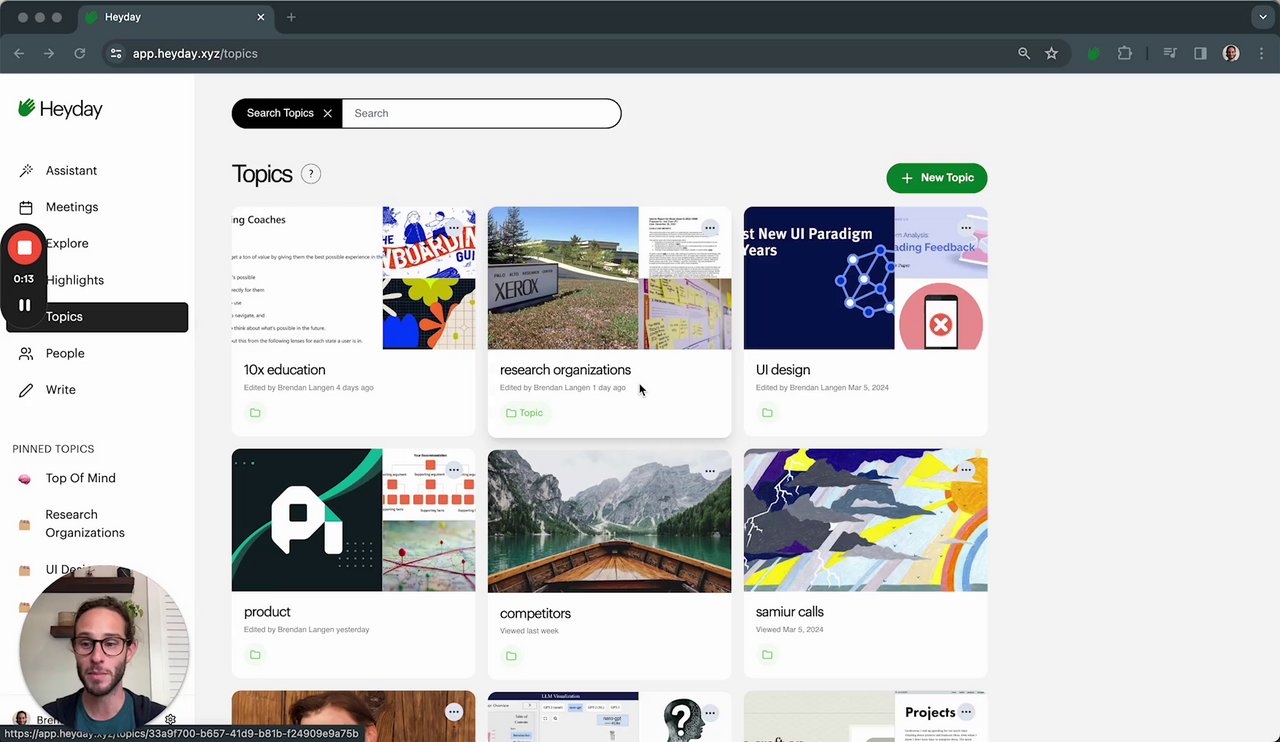Viewport: 1280px width, 742px height.
Task: Click the Assistant magic wand icon
Action: [x=26, y=171]
